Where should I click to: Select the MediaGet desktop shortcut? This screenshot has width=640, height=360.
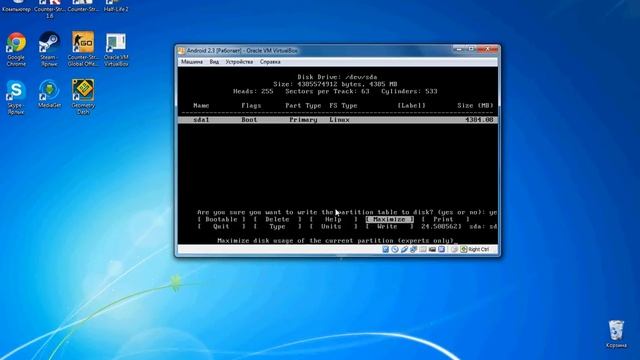pos(49,94)
